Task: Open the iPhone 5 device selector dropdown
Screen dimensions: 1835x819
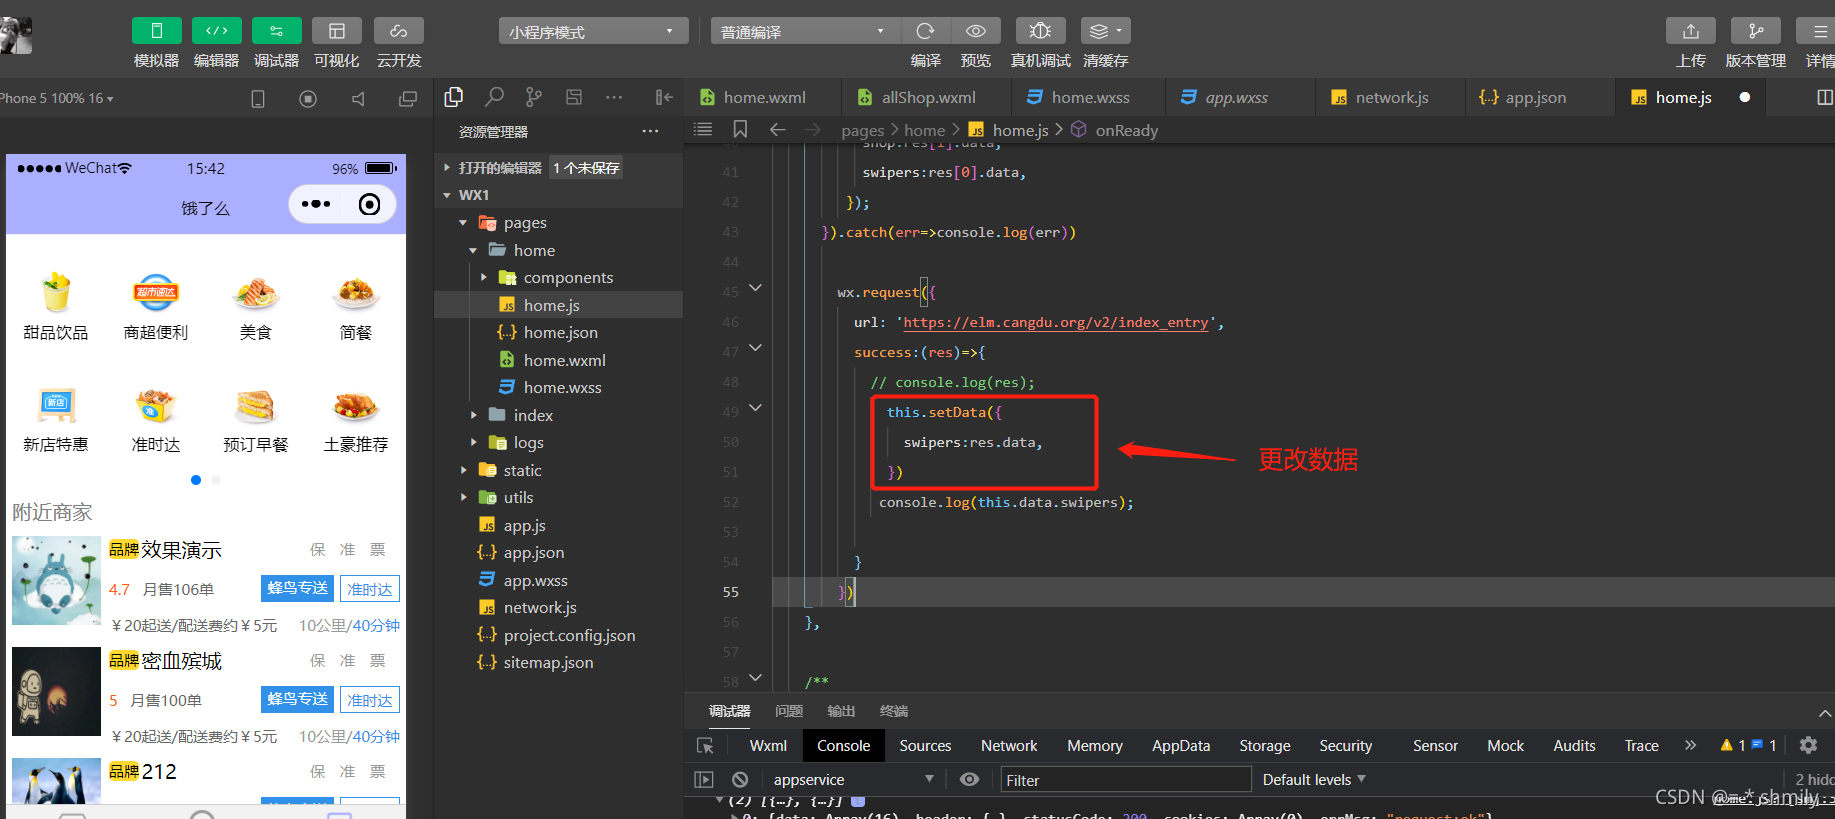Action: click(x=57, y=98)
